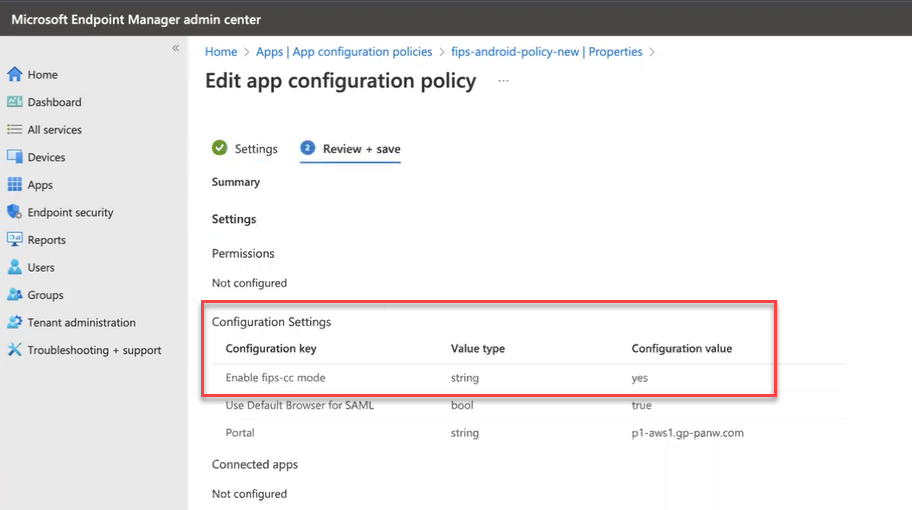Click Troubleshooting + support wrench icon
Screen dimensions: 912x510
coord(14,350)
